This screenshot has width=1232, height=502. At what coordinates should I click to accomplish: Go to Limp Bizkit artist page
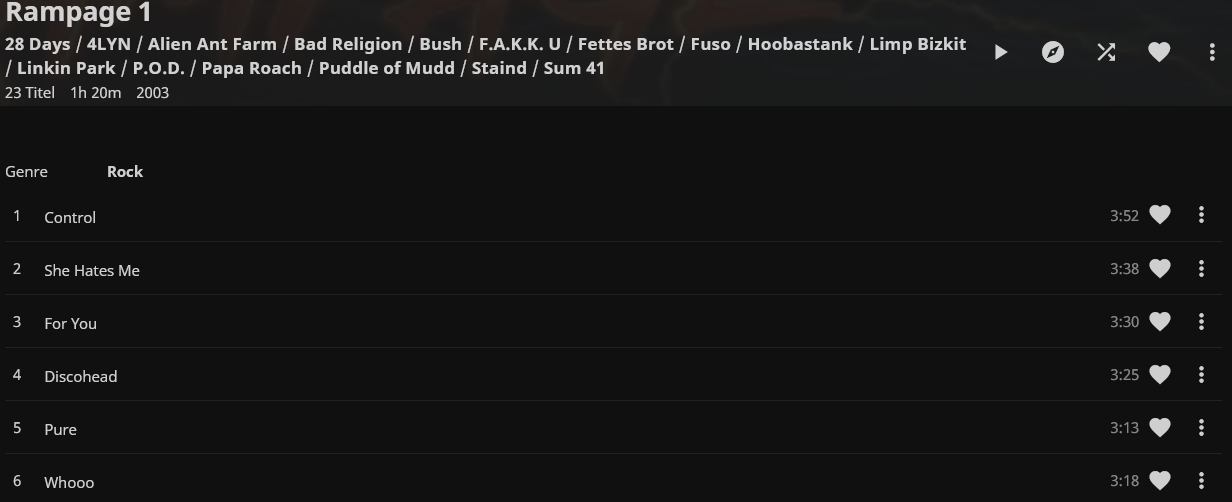coord(917,44)
